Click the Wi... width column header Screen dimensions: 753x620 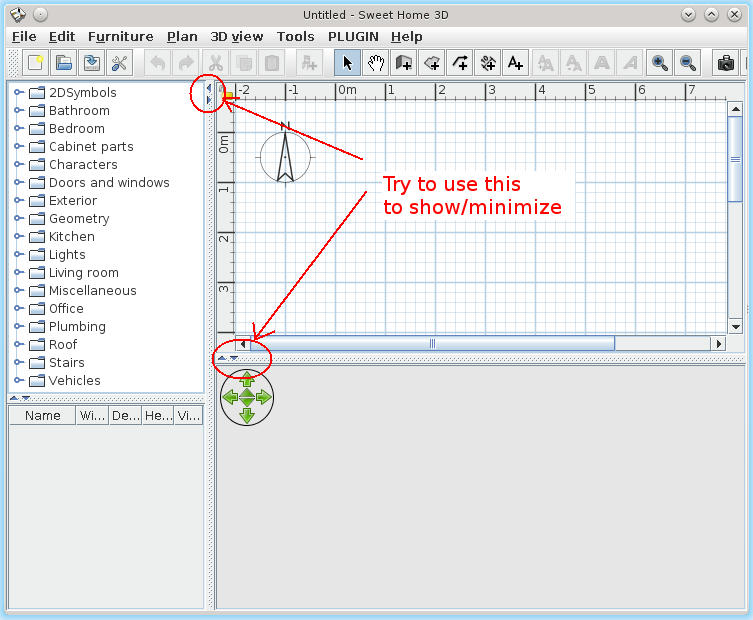pos(92,415)
